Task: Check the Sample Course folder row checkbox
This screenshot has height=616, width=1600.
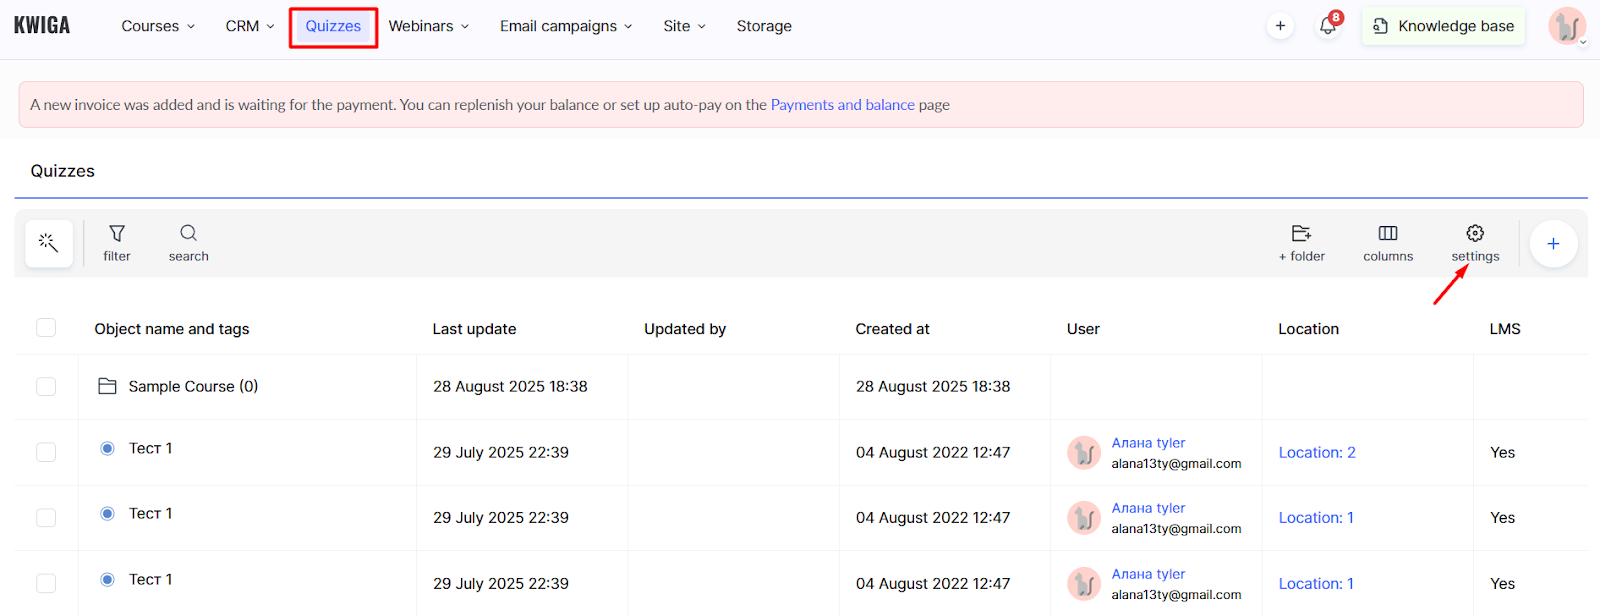Action: [46, 387]
